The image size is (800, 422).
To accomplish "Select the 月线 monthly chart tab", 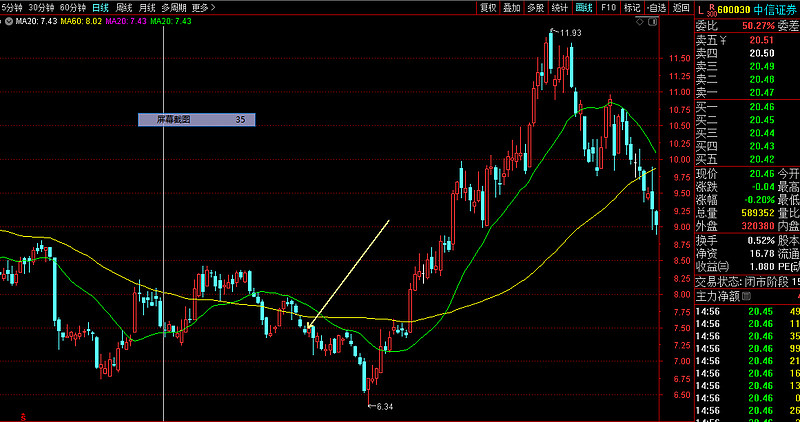I will (x=147, y=8).
